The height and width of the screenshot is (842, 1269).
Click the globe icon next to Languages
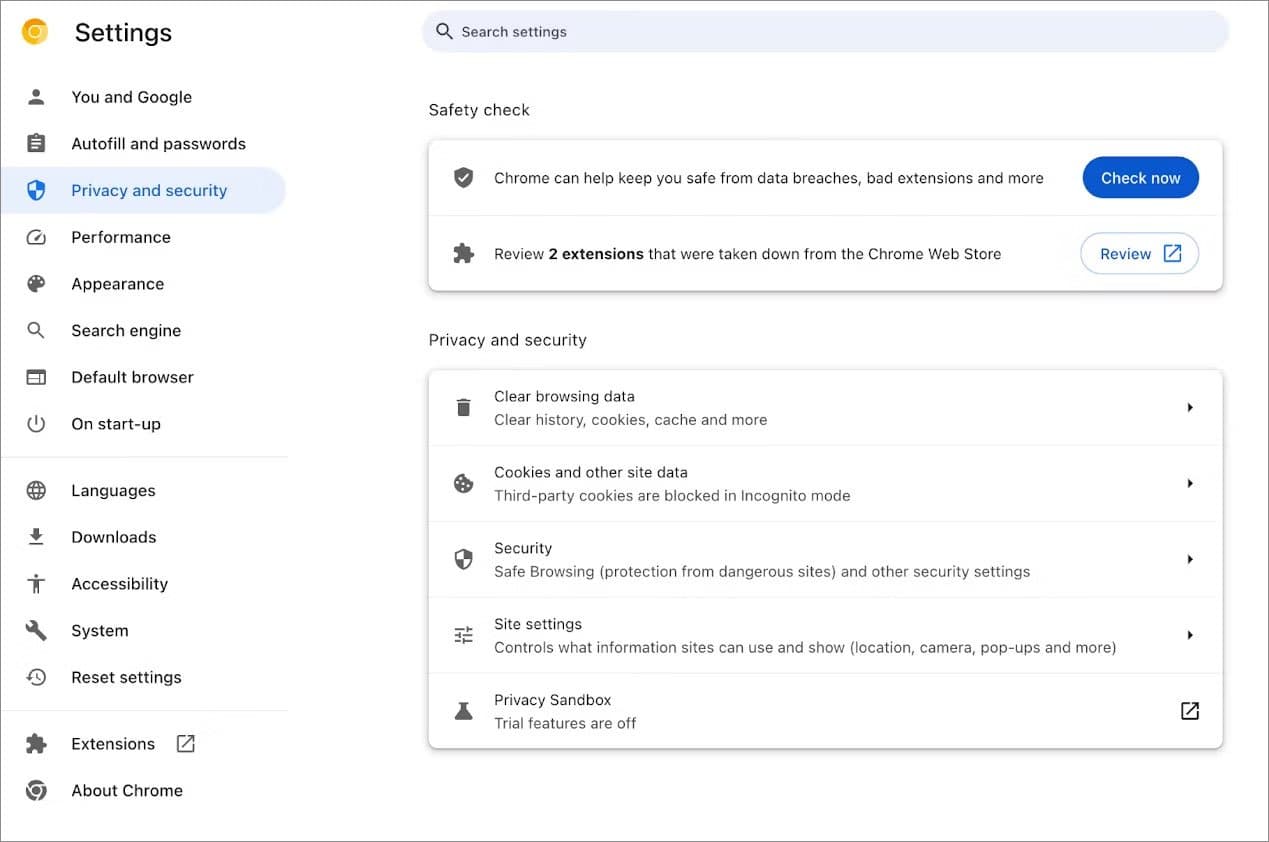[36, 490]
